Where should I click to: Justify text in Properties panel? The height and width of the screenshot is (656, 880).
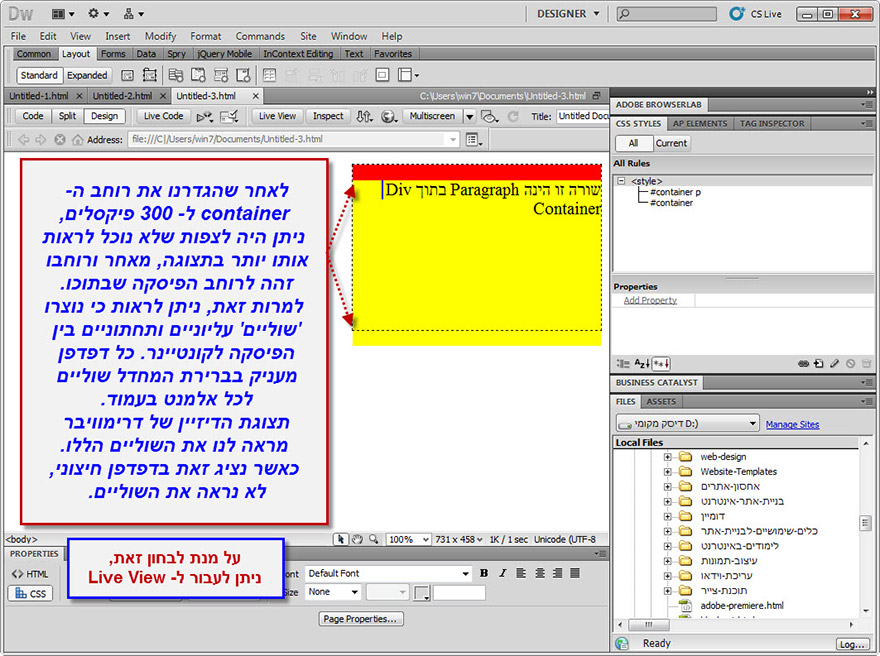click(x=575, y=573)
